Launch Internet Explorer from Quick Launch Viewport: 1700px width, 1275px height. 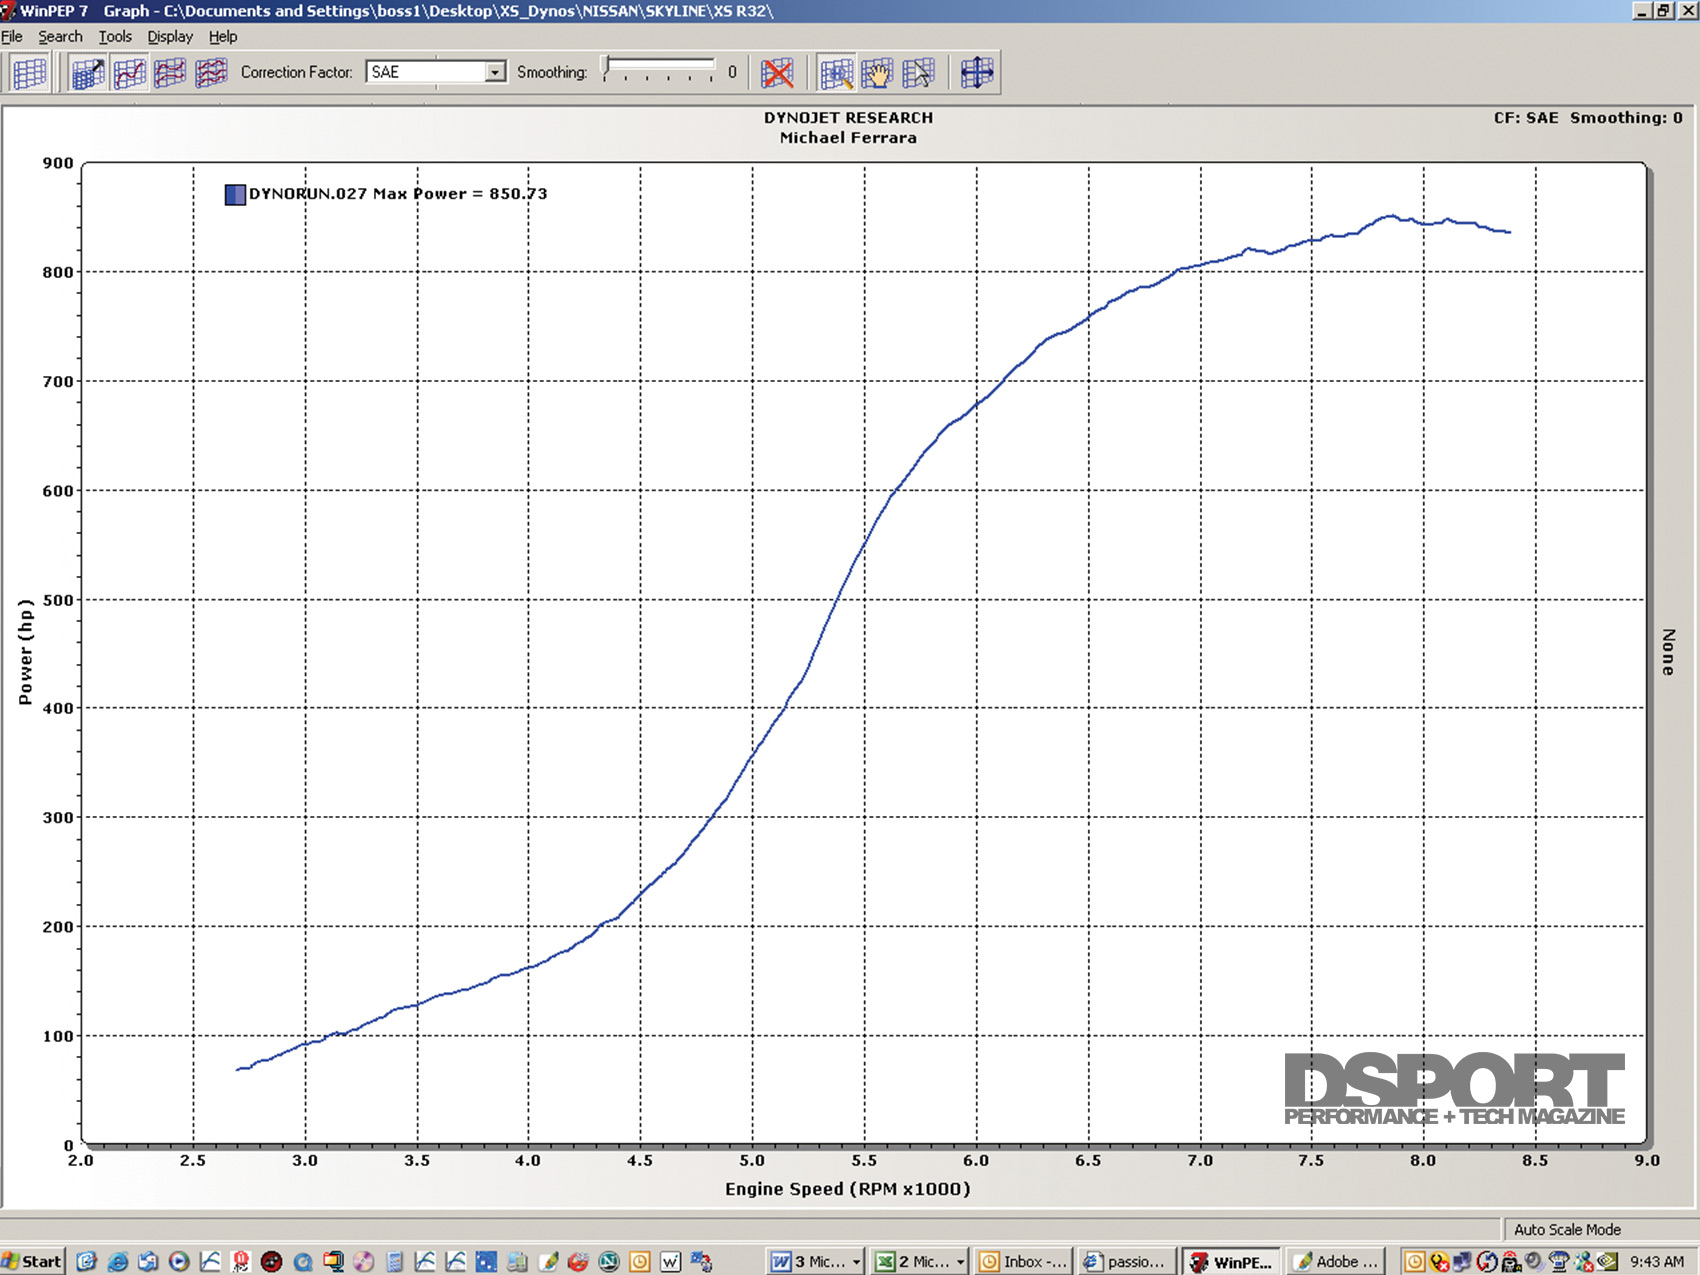pyautogui.click(x=117, y=1262)
